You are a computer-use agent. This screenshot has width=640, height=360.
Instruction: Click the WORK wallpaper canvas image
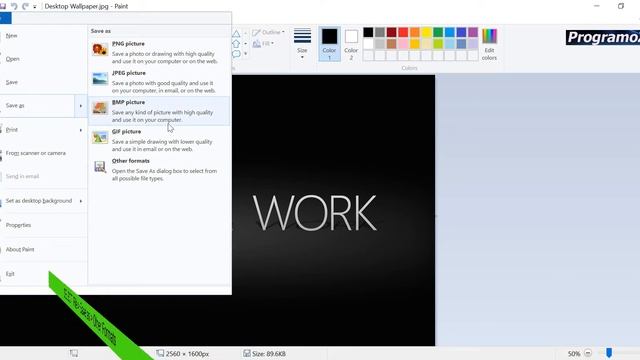coord(333,210)
